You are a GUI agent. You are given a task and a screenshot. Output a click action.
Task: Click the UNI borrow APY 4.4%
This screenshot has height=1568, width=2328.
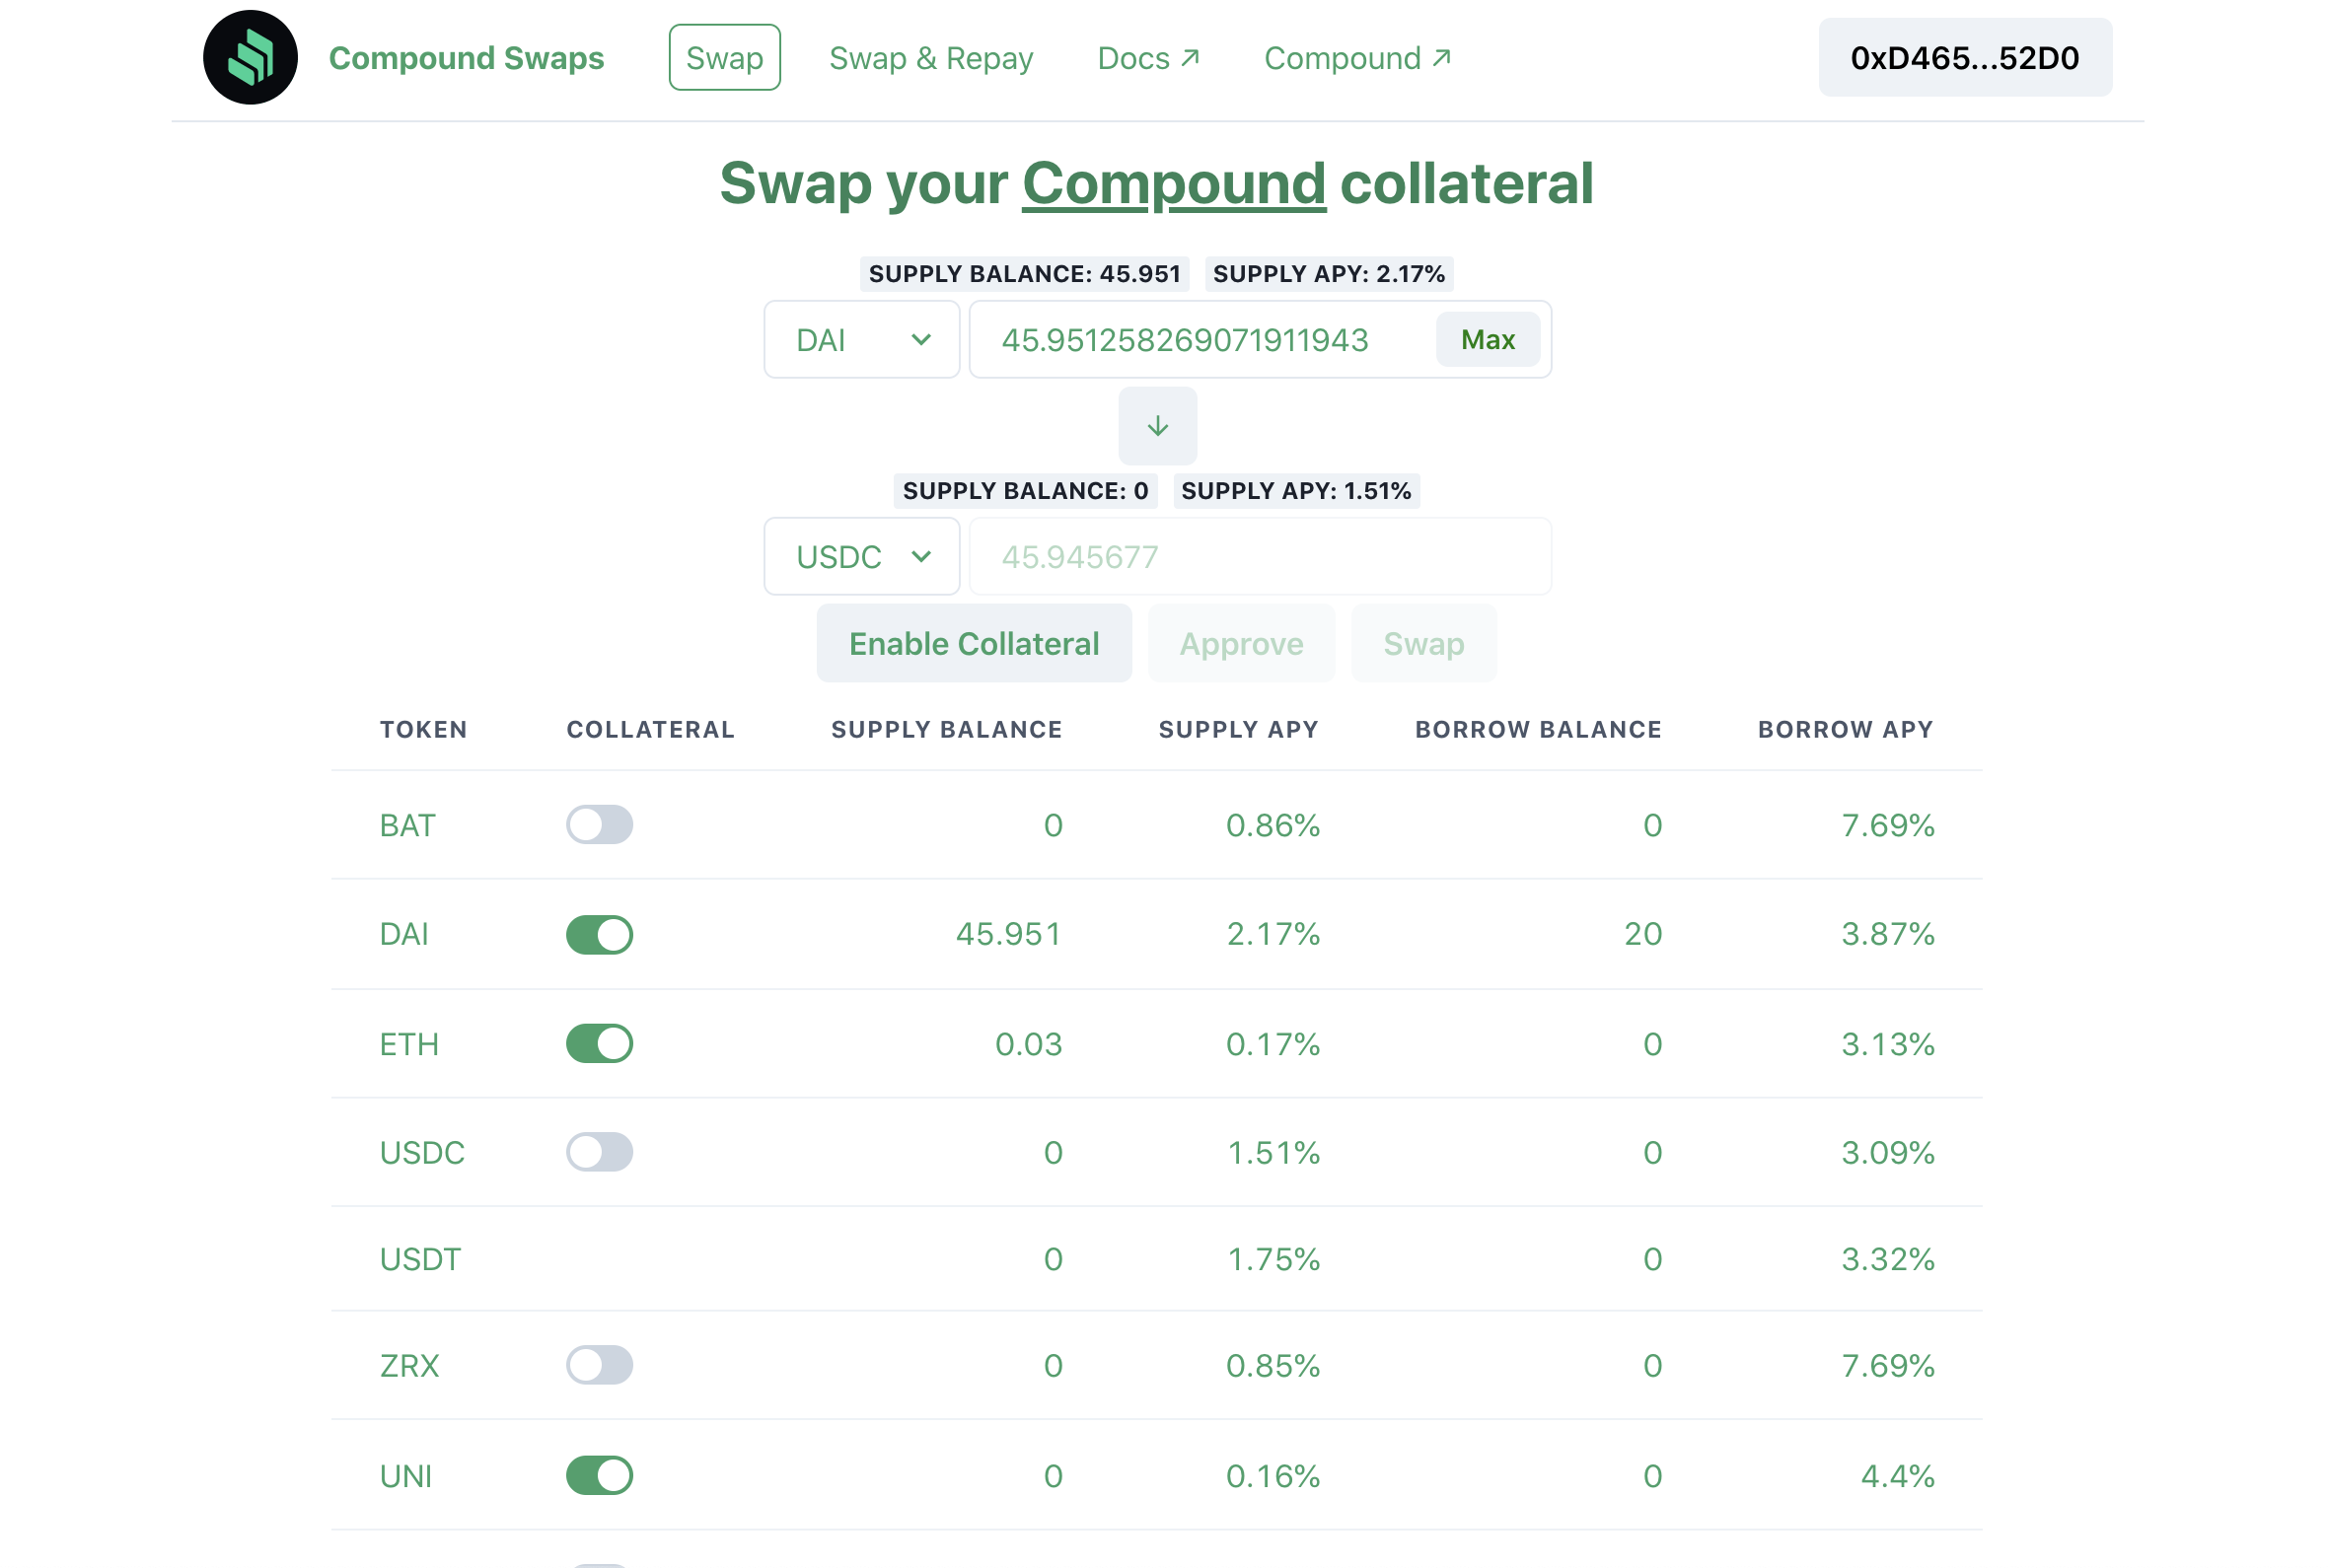coord(1896,1477)
